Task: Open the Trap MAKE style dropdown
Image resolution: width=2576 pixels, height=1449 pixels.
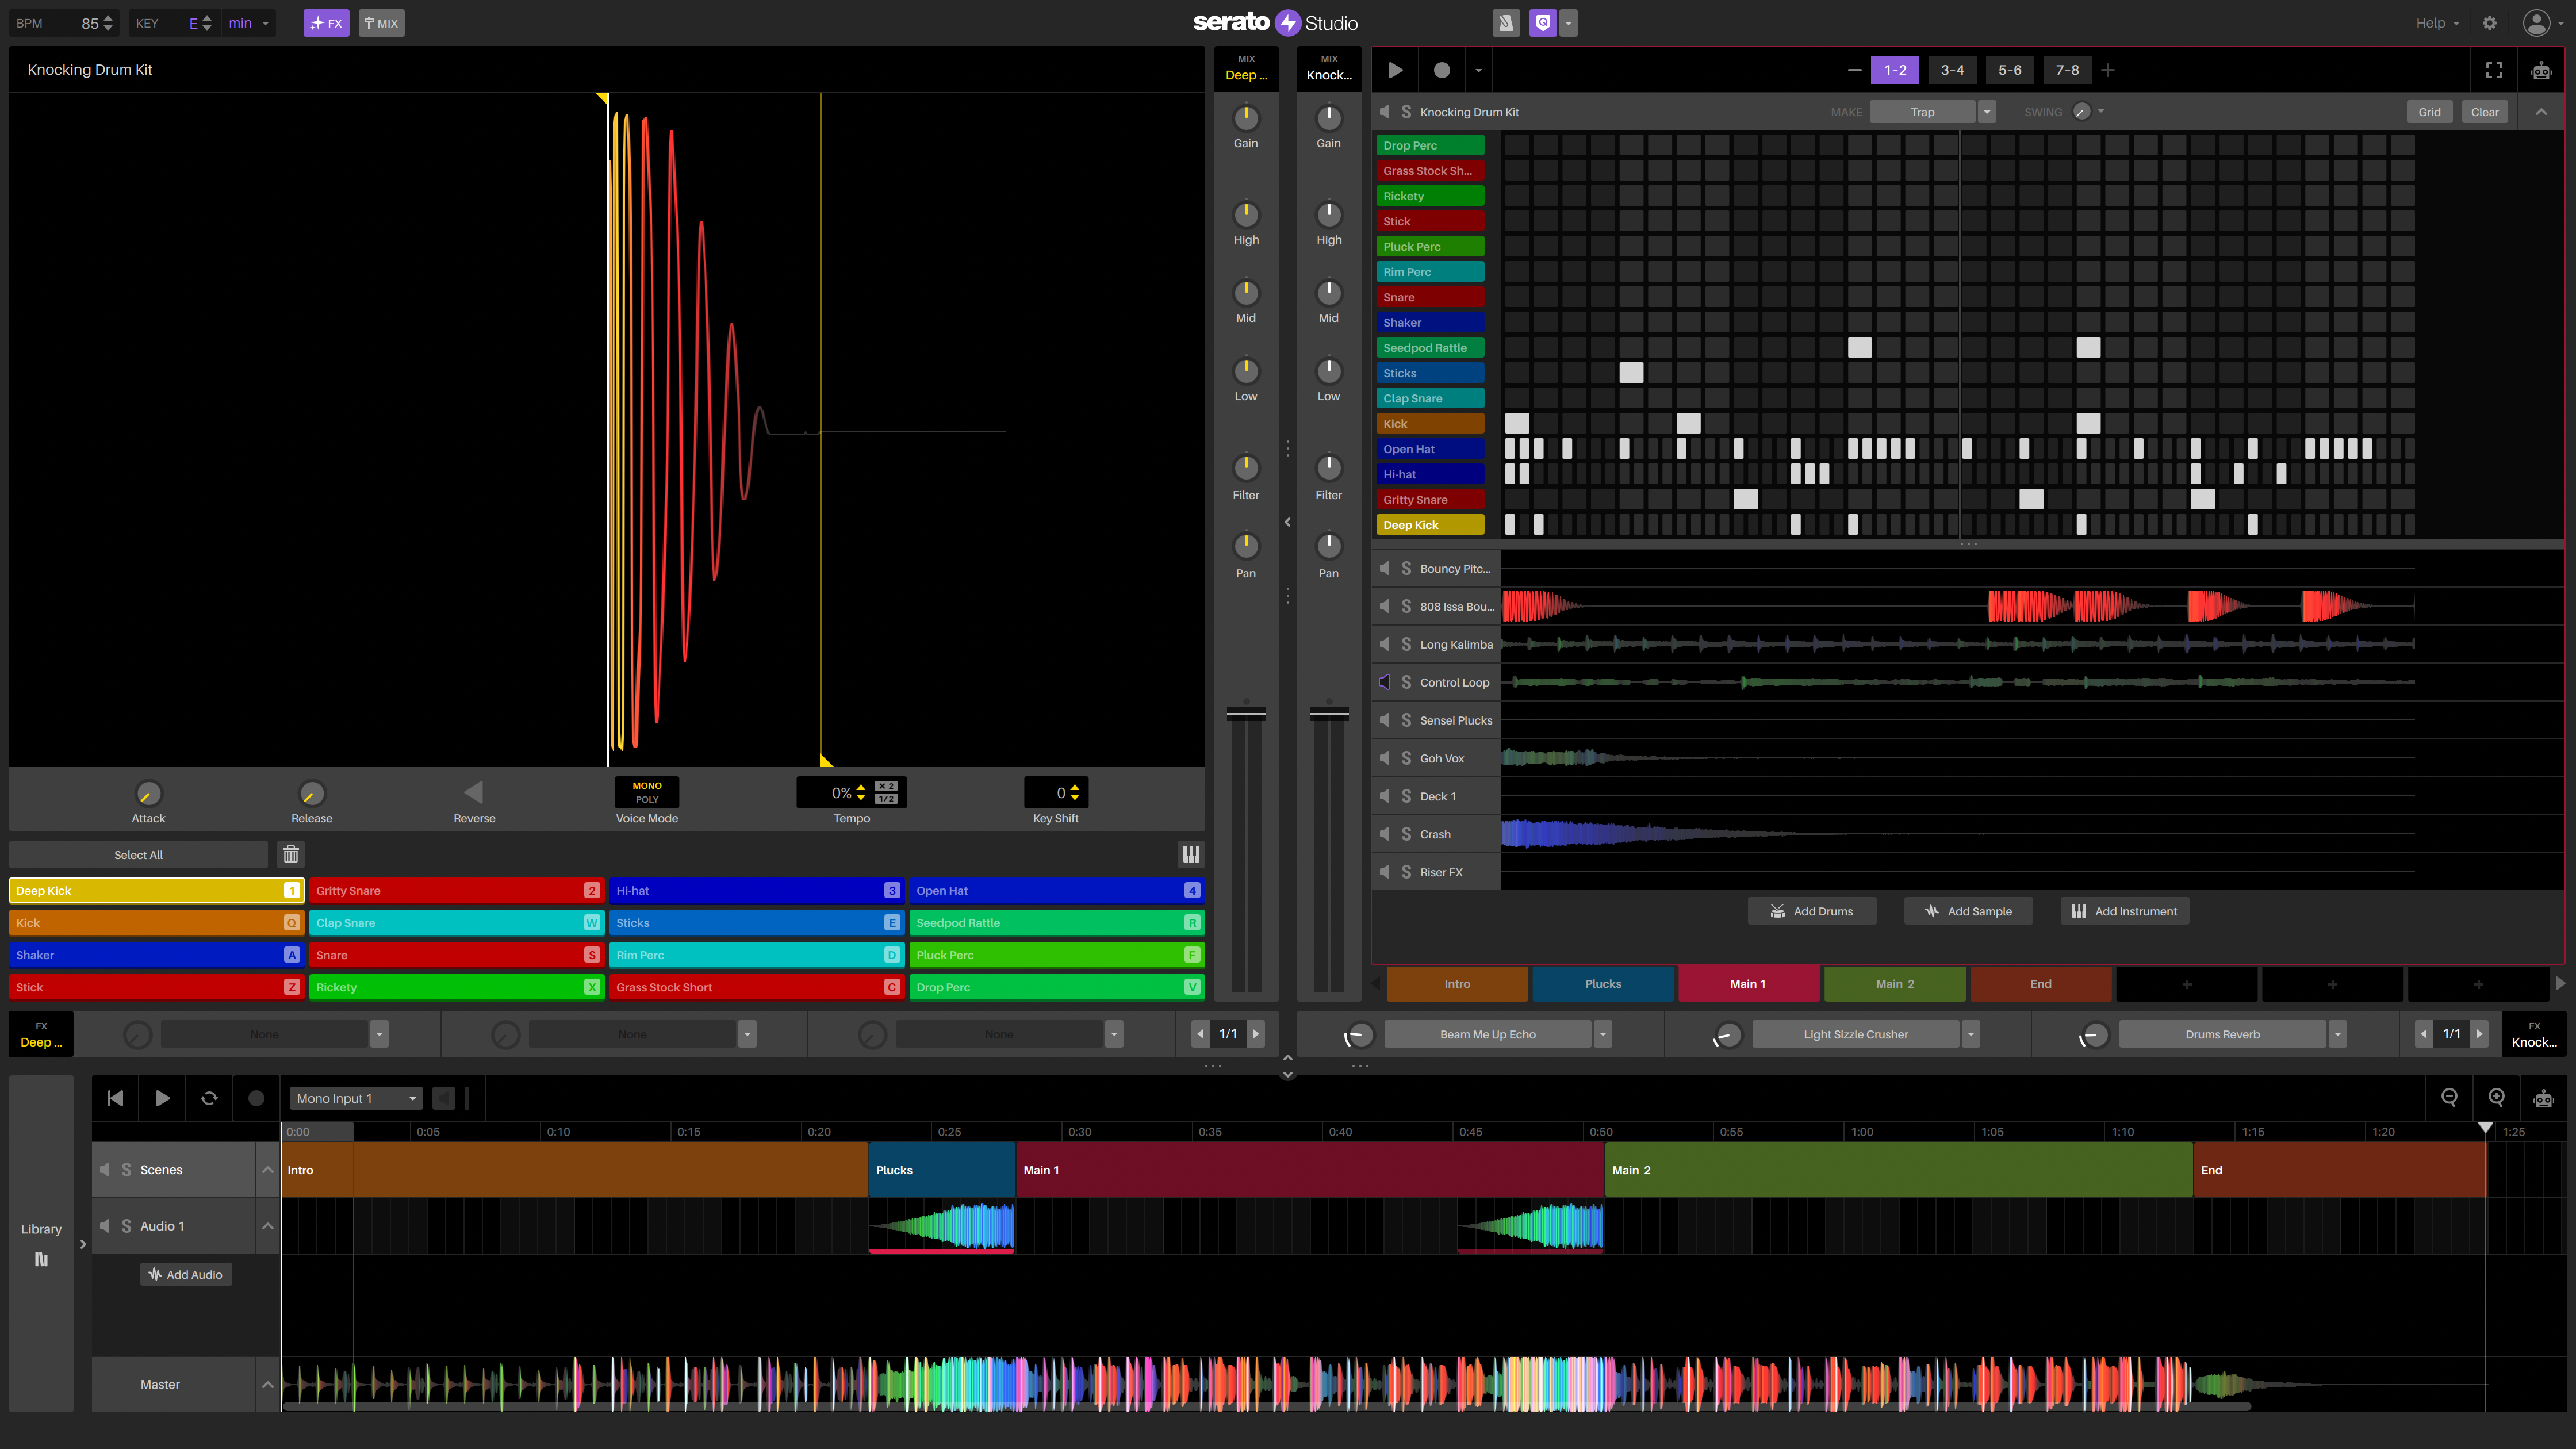Action: point(1987,111)
